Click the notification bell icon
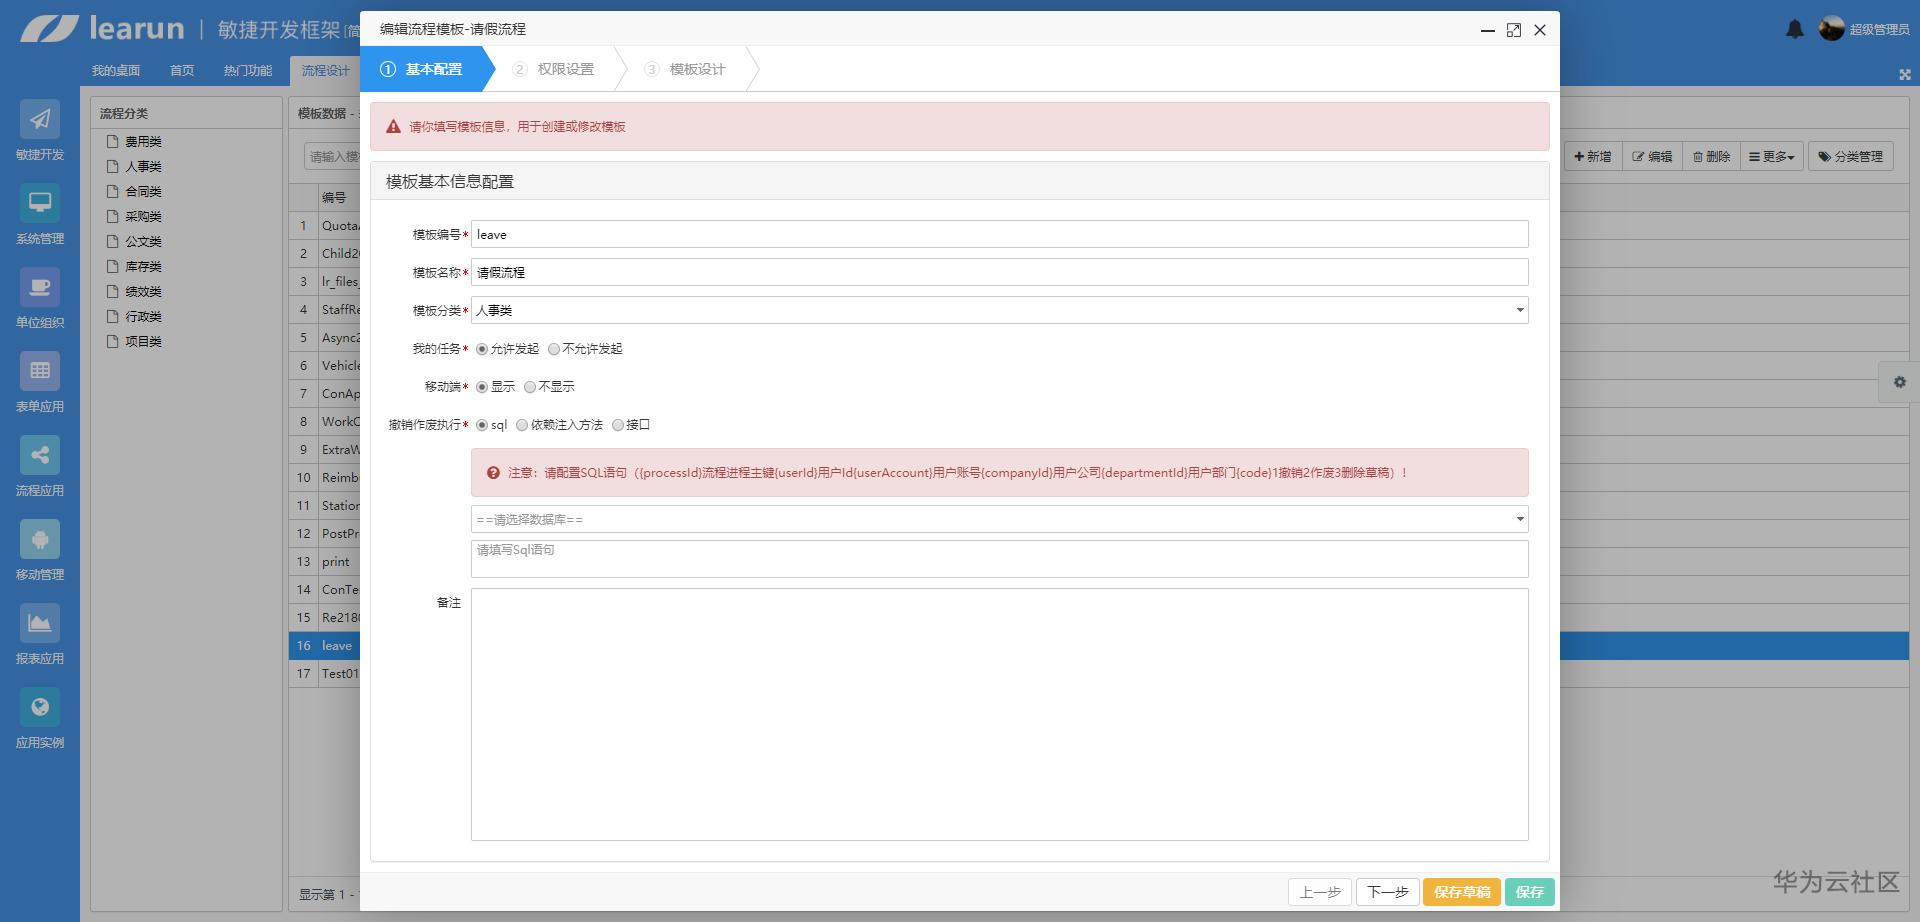This screenshot has height=922, width=1920. click(x=1795, y=29)
